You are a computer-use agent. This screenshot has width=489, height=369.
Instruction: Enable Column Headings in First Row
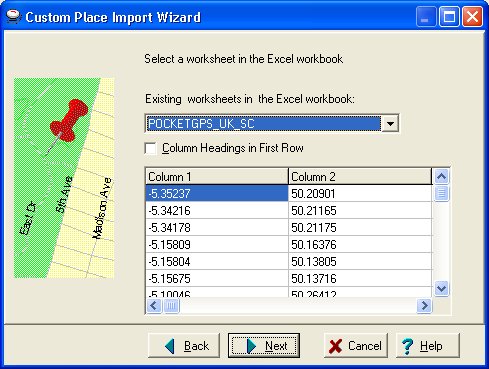(150, 148)
